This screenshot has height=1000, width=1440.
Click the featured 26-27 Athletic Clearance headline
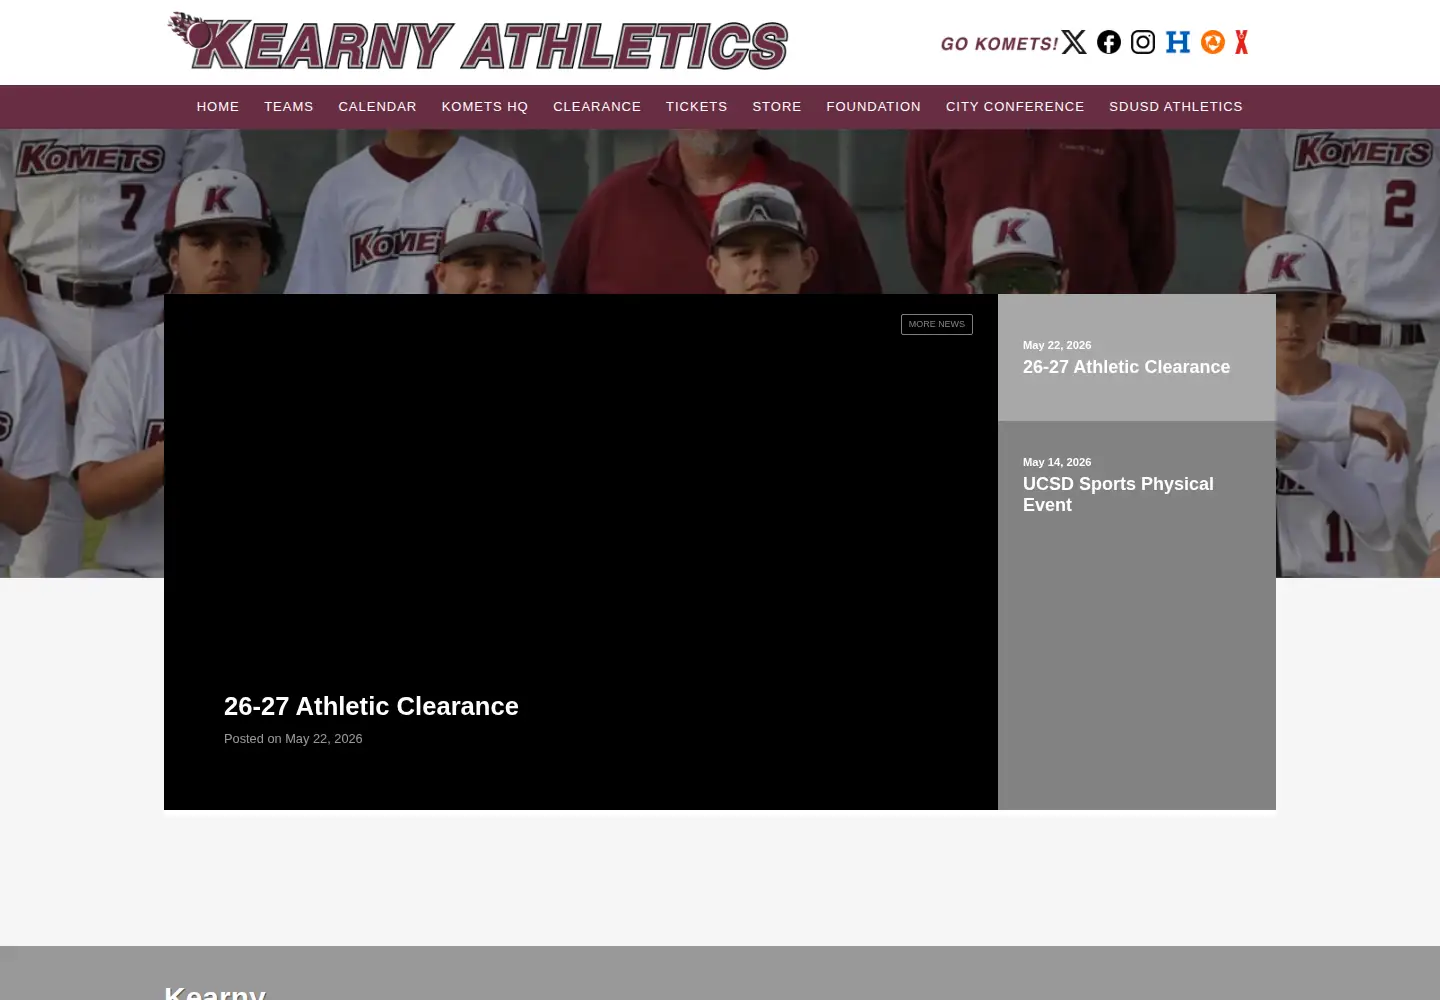tap(371, 706)
